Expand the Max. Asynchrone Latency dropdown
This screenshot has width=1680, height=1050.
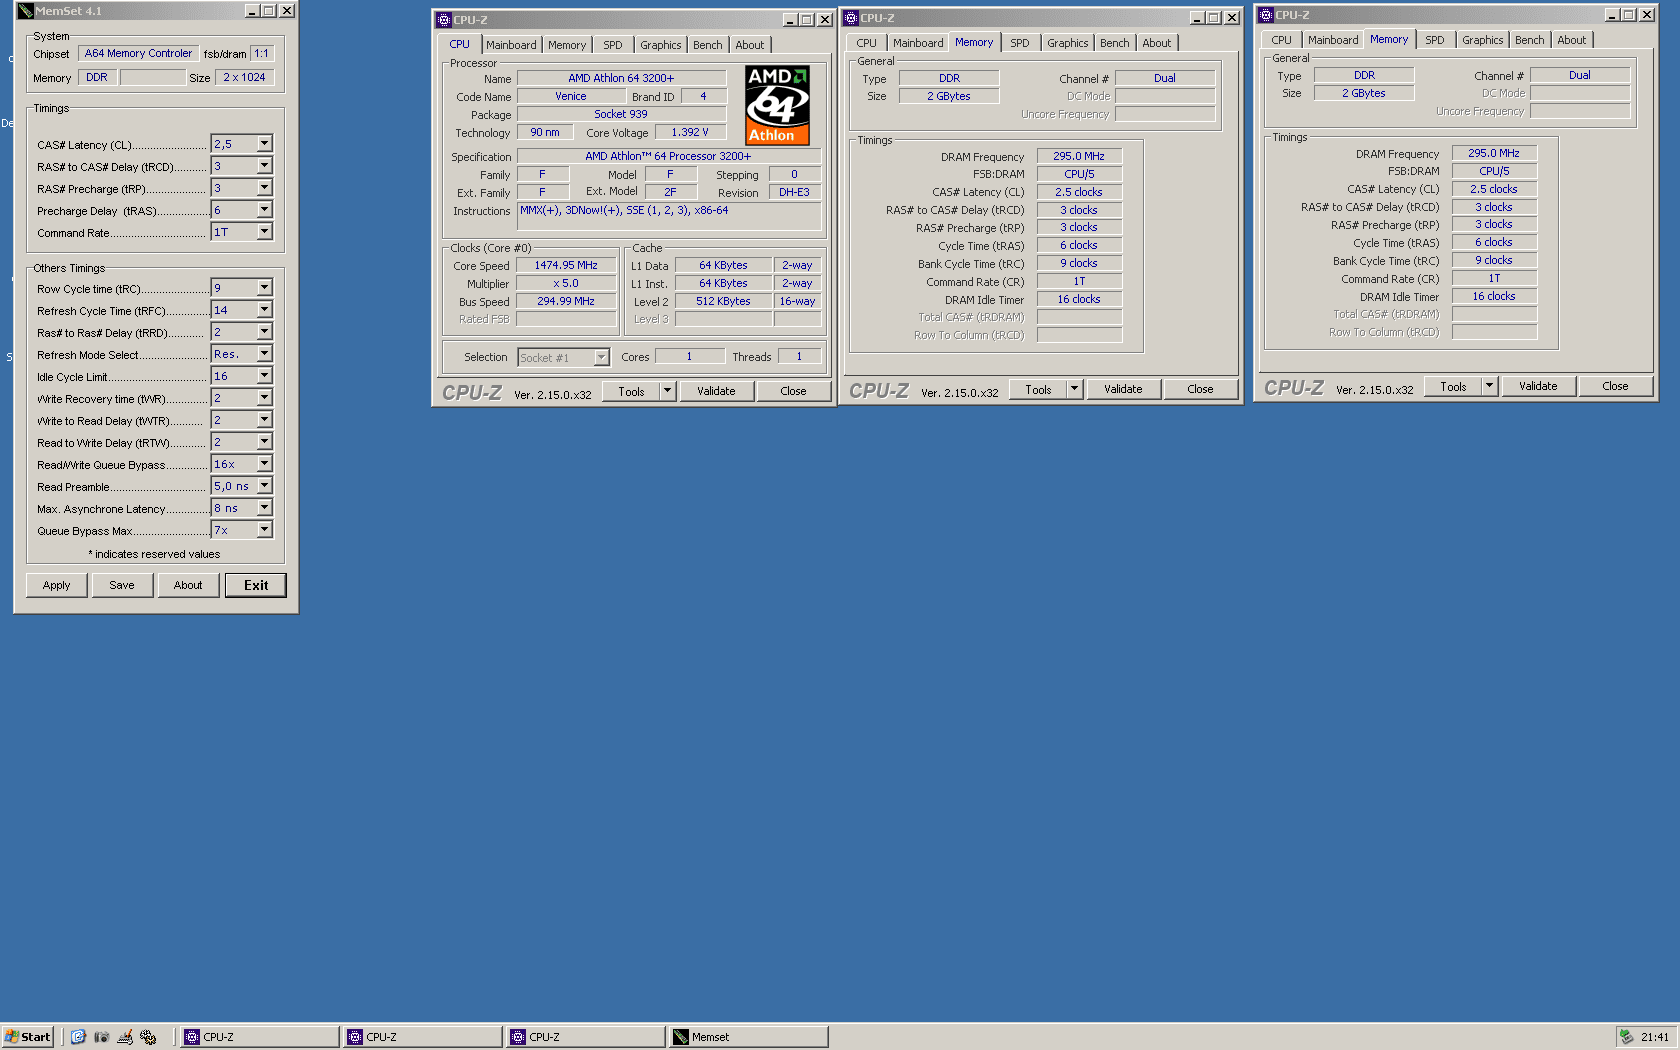[265, 508]
